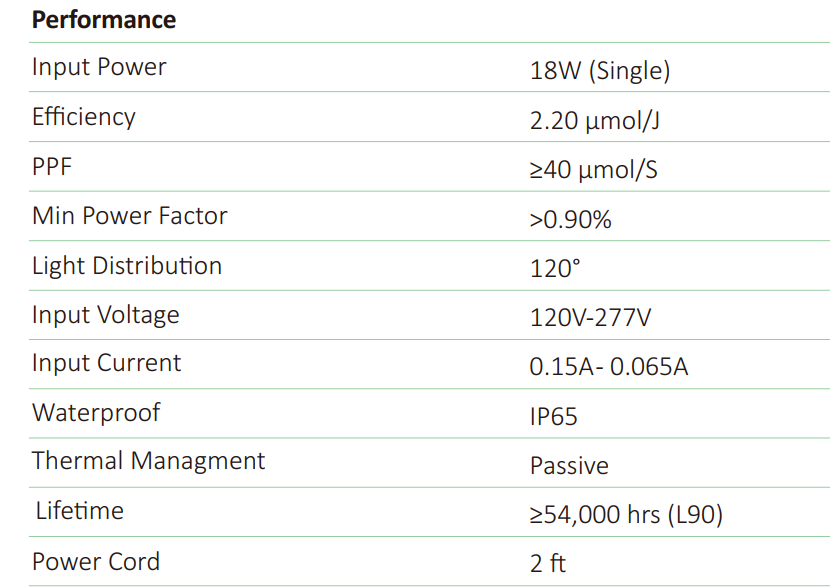The image size is (830, 588).
Task: Click the 18W (Single) value
Action: tap(599, 71)
